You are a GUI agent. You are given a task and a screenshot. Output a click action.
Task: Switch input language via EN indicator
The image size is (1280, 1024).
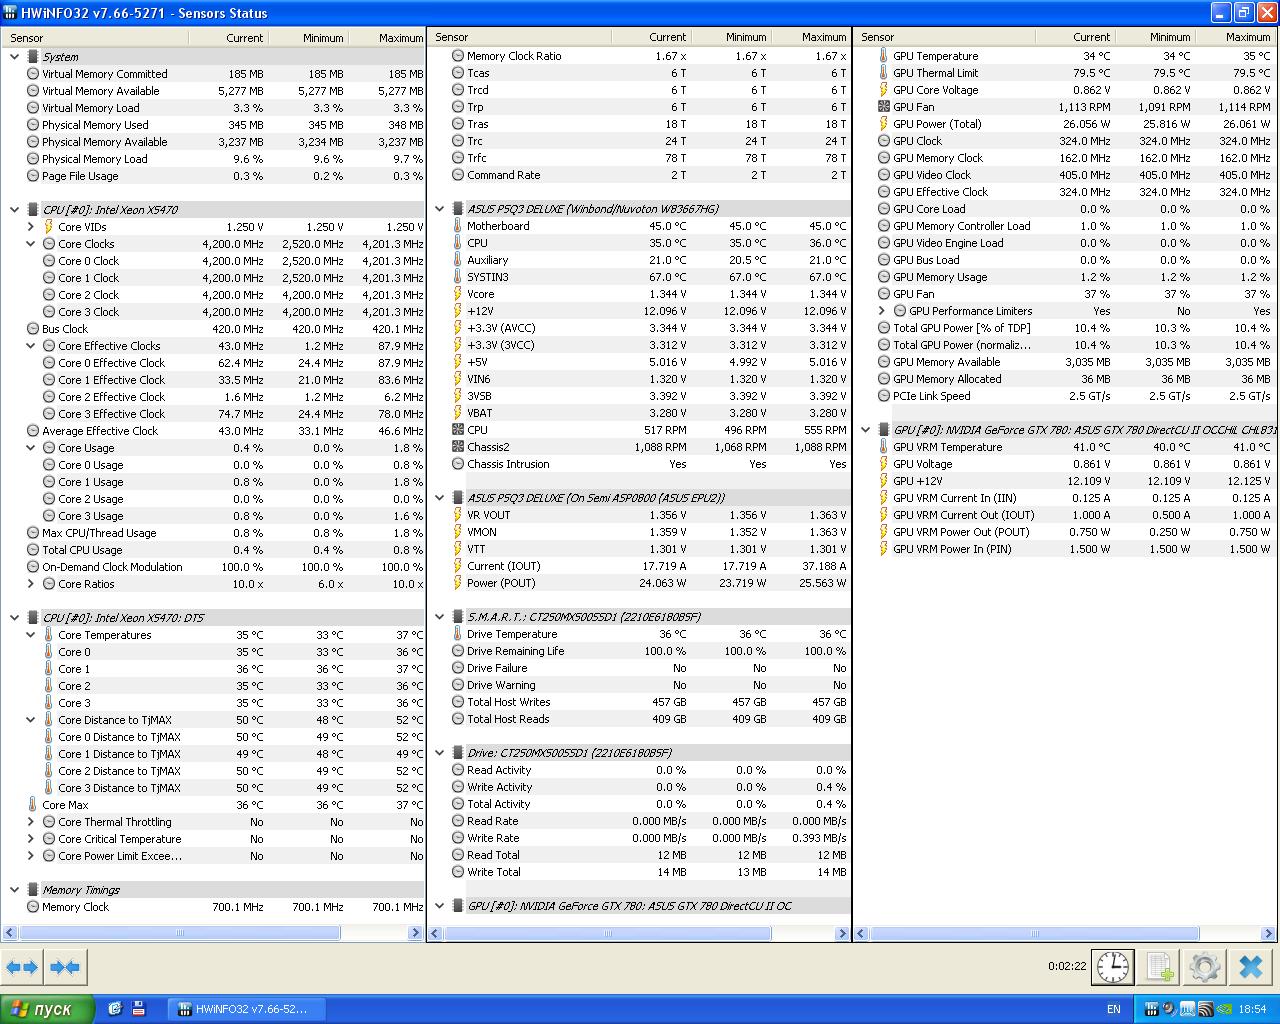1113,1009
